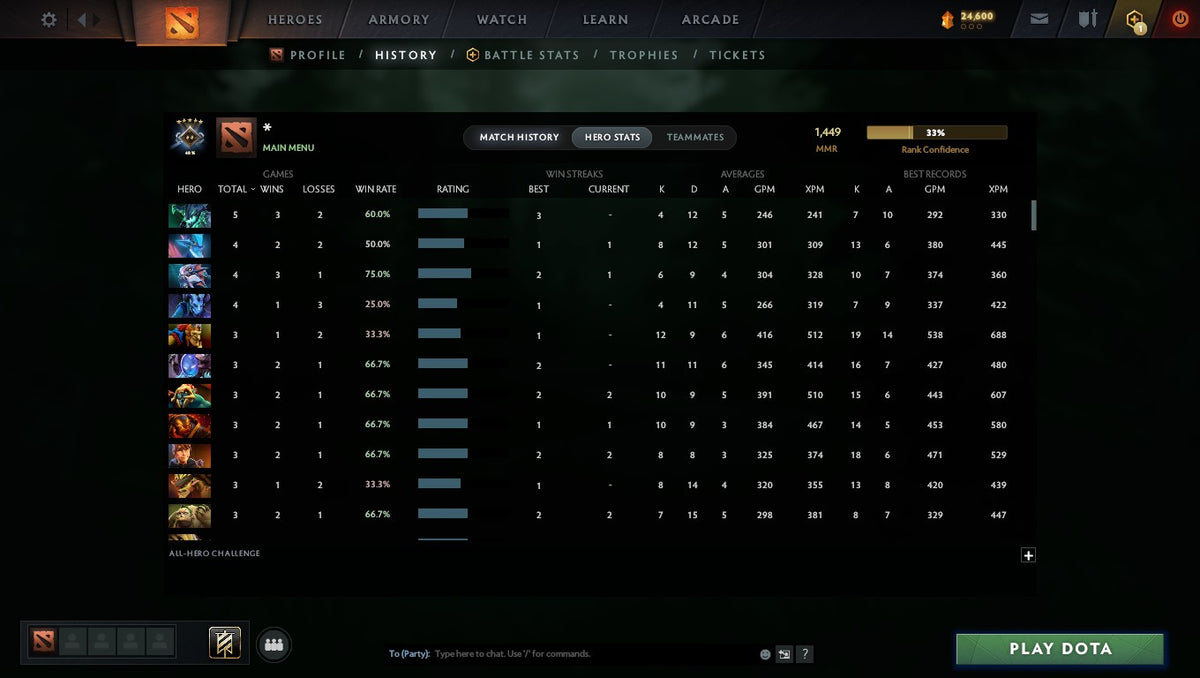This screenshot has width=1200, height=678.
Task: Open the mail envelope icon
Action: pyautogui.click(x=1039, y=19)
